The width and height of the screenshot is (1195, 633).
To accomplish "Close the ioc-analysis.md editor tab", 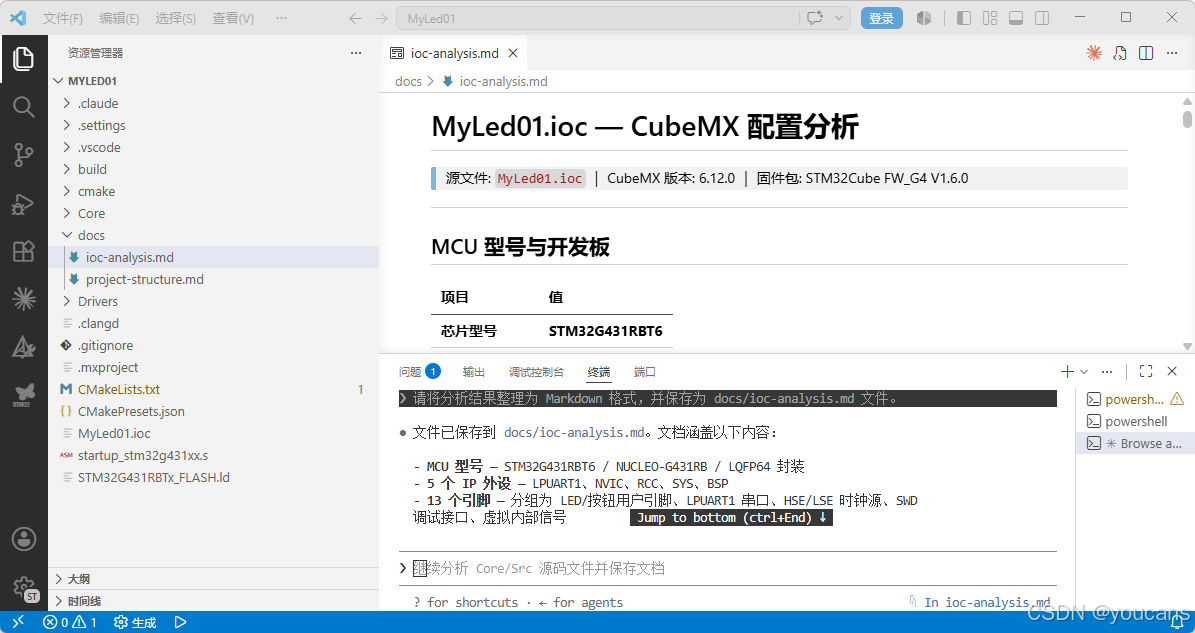I will point(513,53).
